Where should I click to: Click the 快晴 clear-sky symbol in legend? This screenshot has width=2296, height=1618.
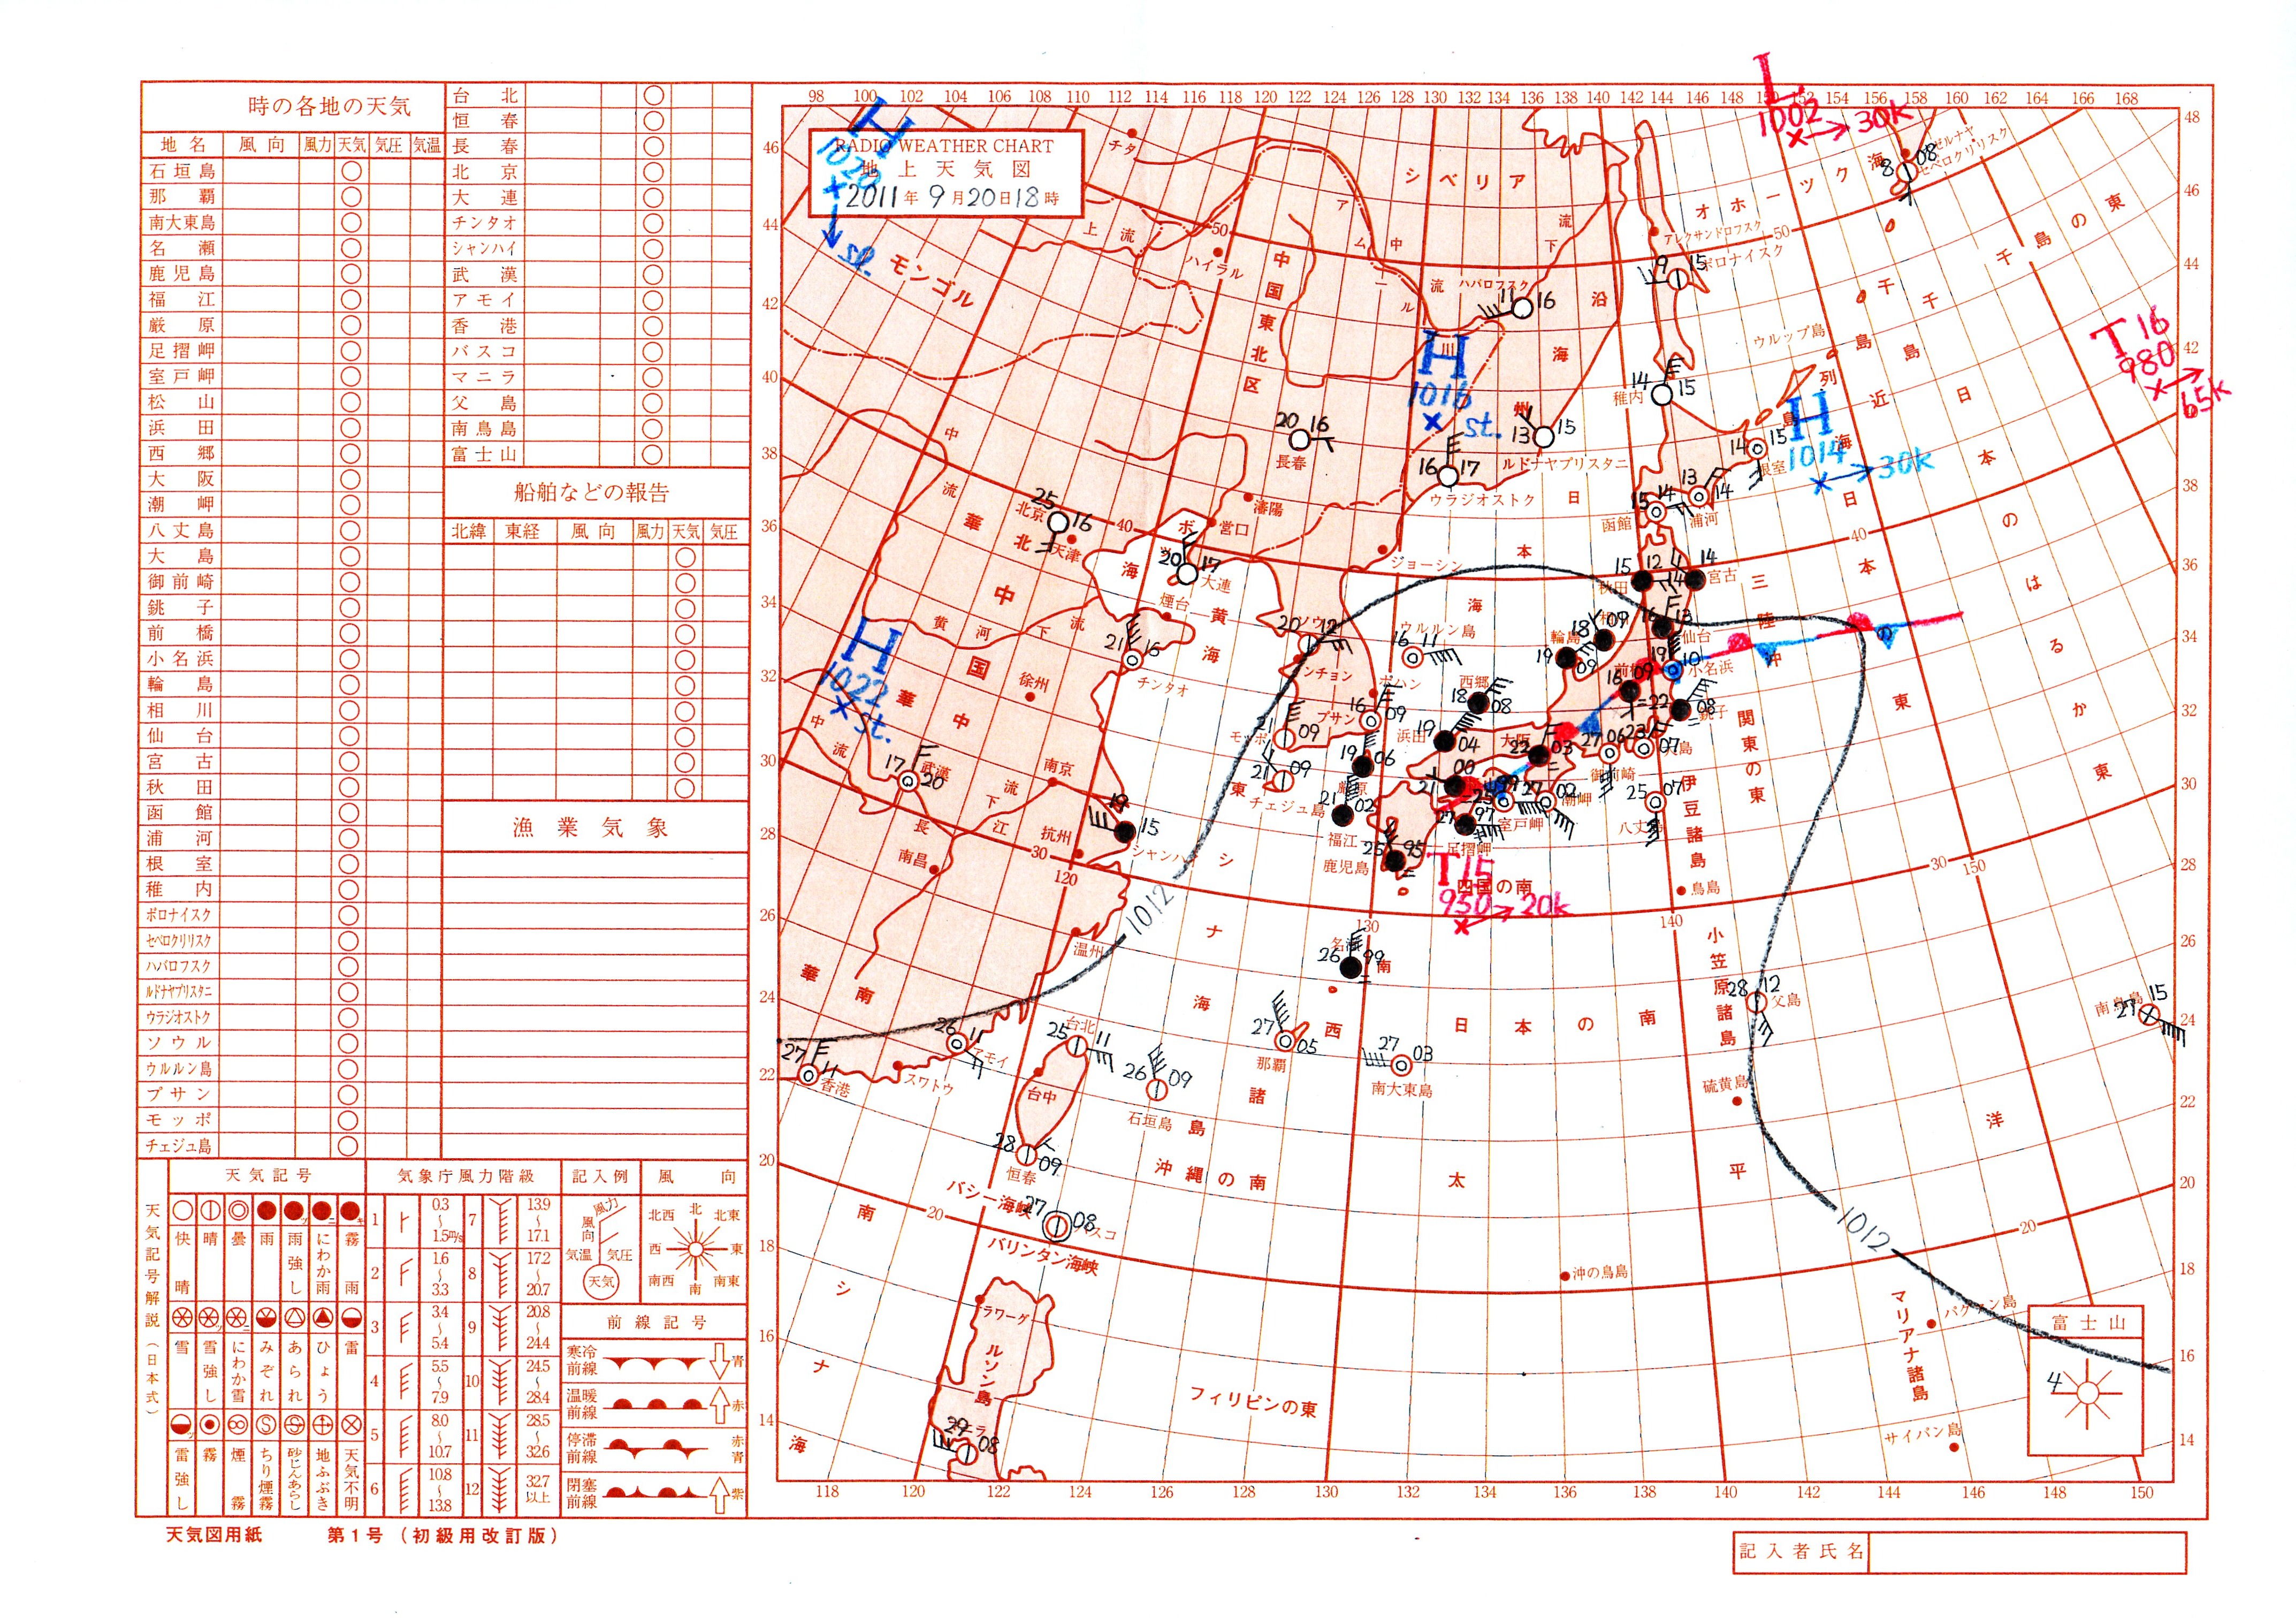pyautogui.click(x=182, y=1211)
